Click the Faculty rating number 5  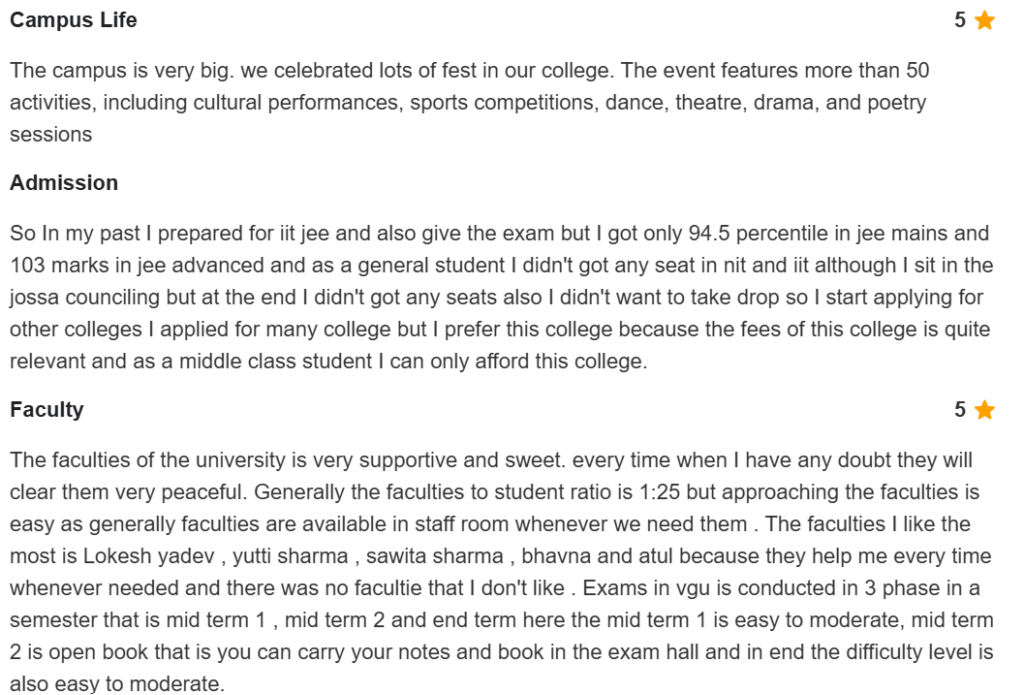tap(960, 410)
